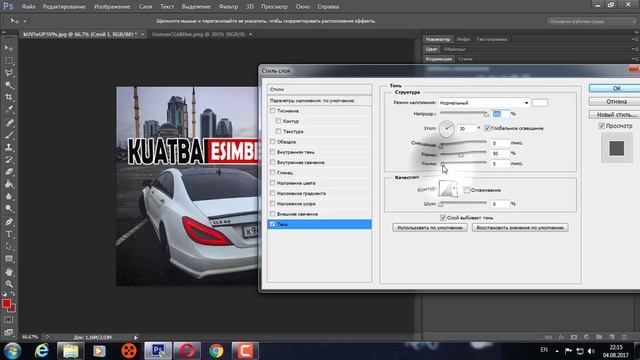The image size is (640, 360).
Task: Select the Paint Bucket tool
Action: [x=9, y=184]
